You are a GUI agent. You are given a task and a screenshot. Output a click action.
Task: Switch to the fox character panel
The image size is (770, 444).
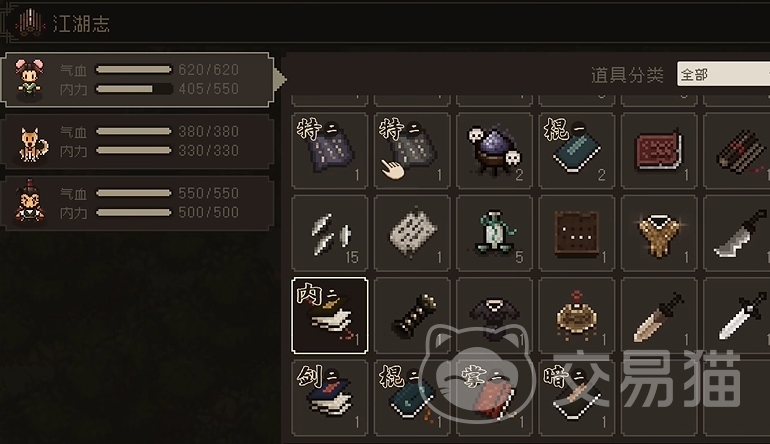click(x=137, y=141)
